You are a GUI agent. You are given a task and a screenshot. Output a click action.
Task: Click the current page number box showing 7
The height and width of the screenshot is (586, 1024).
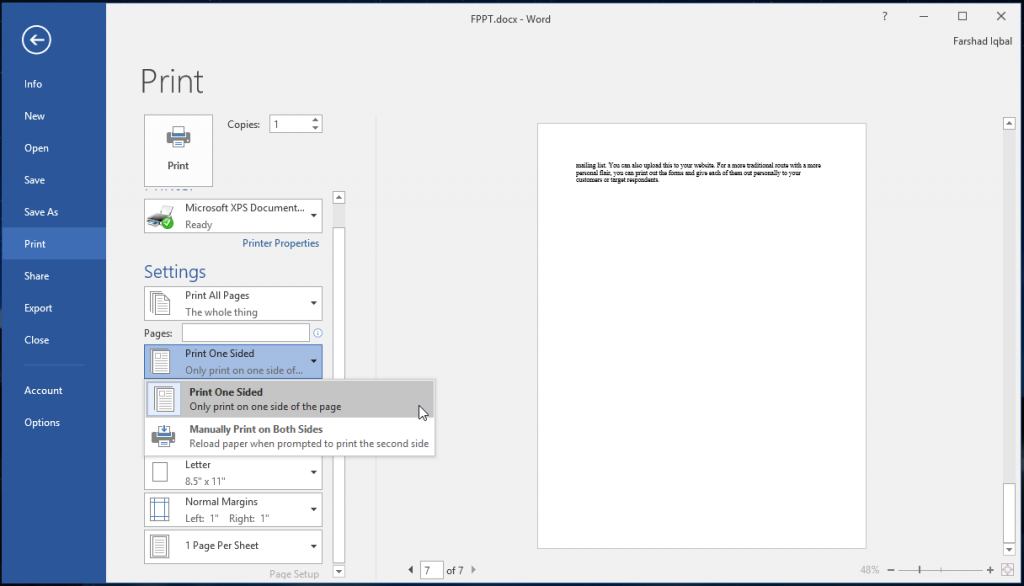(x=431, y=569)
